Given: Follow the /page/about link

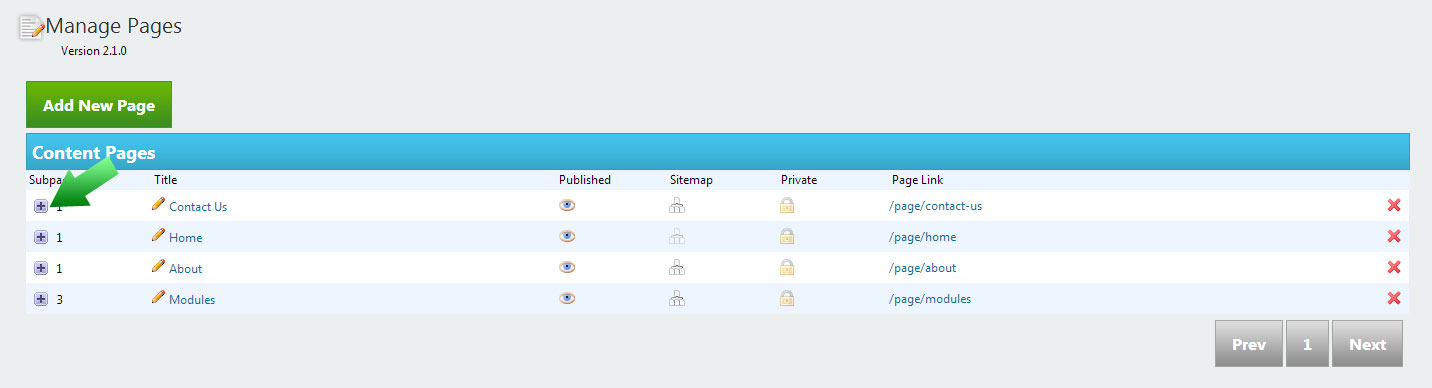Looking at the screenshot, I should (x=922, y=268).
